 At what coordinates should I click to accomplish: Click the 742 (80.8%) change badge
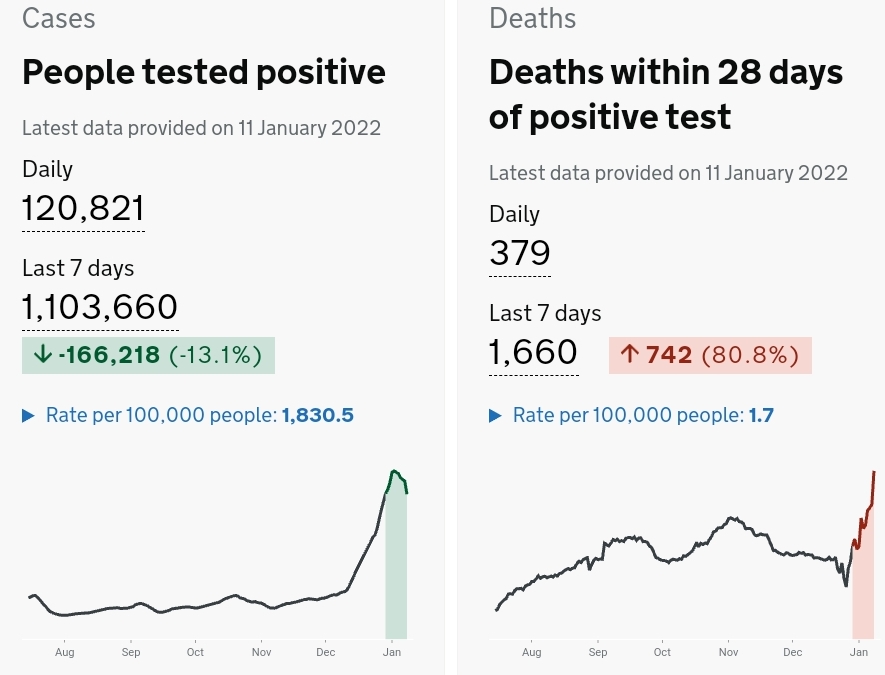pyautogui.click(x=710, y=354)
